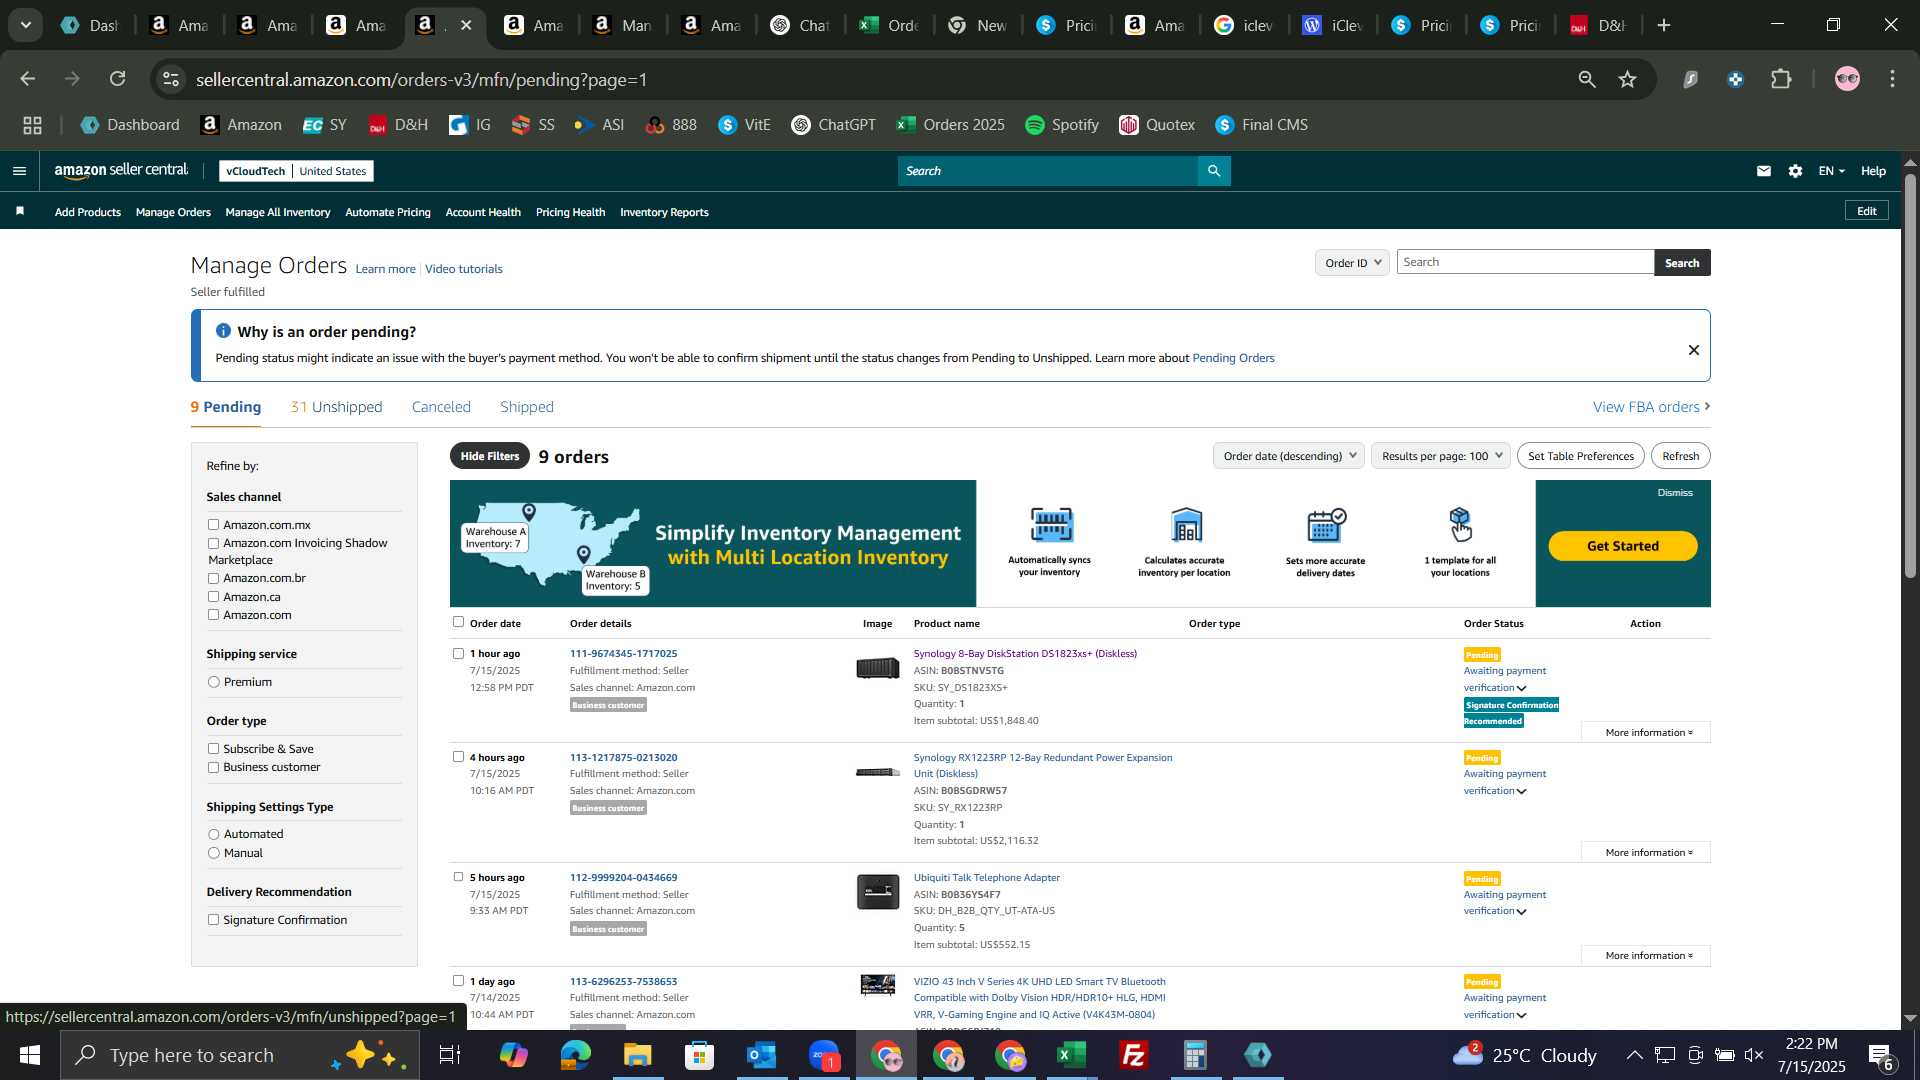Viewport: 1920px width, 1080px height.
Task: Open the Chrome apps grid in bookmarks bar
Action: 33,125
